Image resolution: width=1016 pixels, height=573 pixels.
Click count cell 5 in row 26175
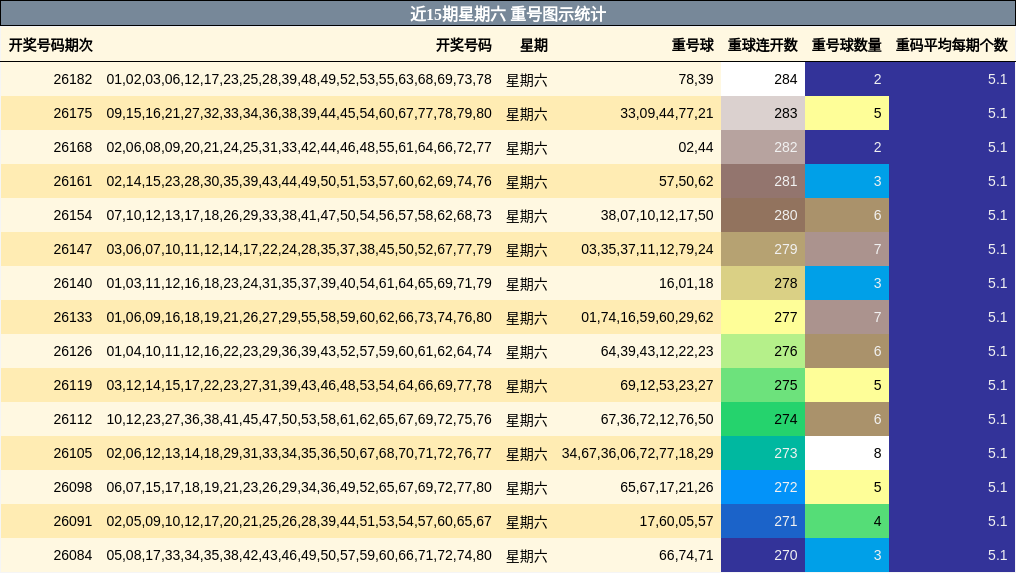[847, 113]
